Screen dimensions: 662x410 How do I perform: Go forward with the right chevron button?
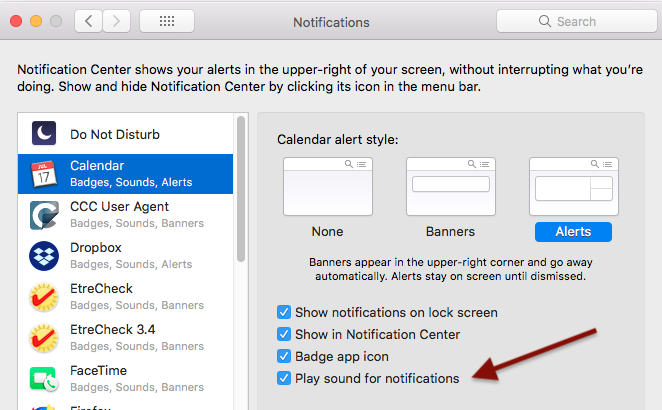pos(117,21)
